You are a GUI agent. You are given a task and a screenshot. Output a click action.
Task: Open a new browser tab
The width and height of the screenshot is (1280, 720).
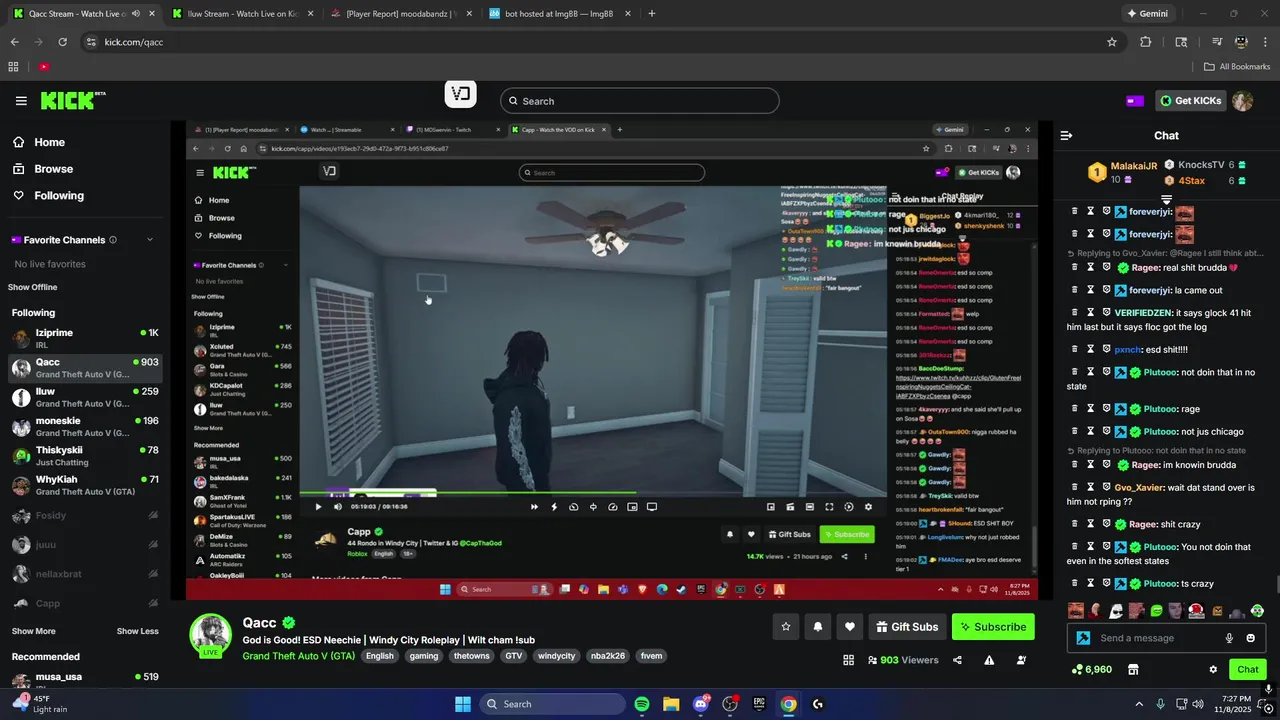[x=652, y=14]
